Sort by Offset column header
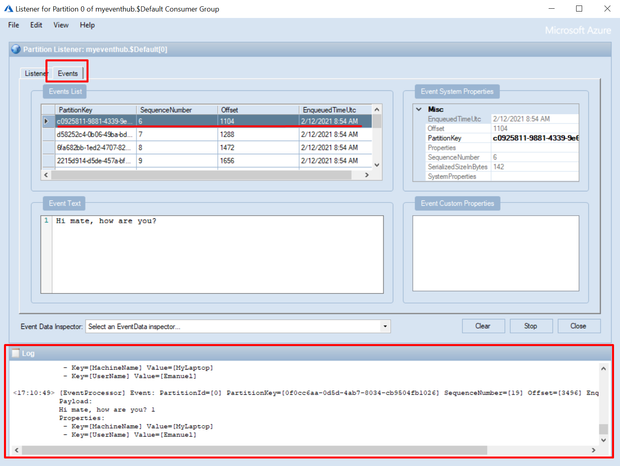The height and width of the screenshot is (466, 620). pos(258,110)
